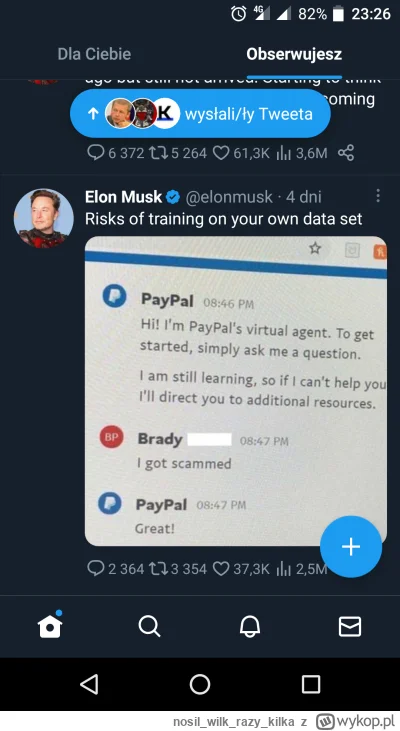This screenshot has height=731, width=400.
Task: Tap the compose tweet plus button
Action: (351, 546)
